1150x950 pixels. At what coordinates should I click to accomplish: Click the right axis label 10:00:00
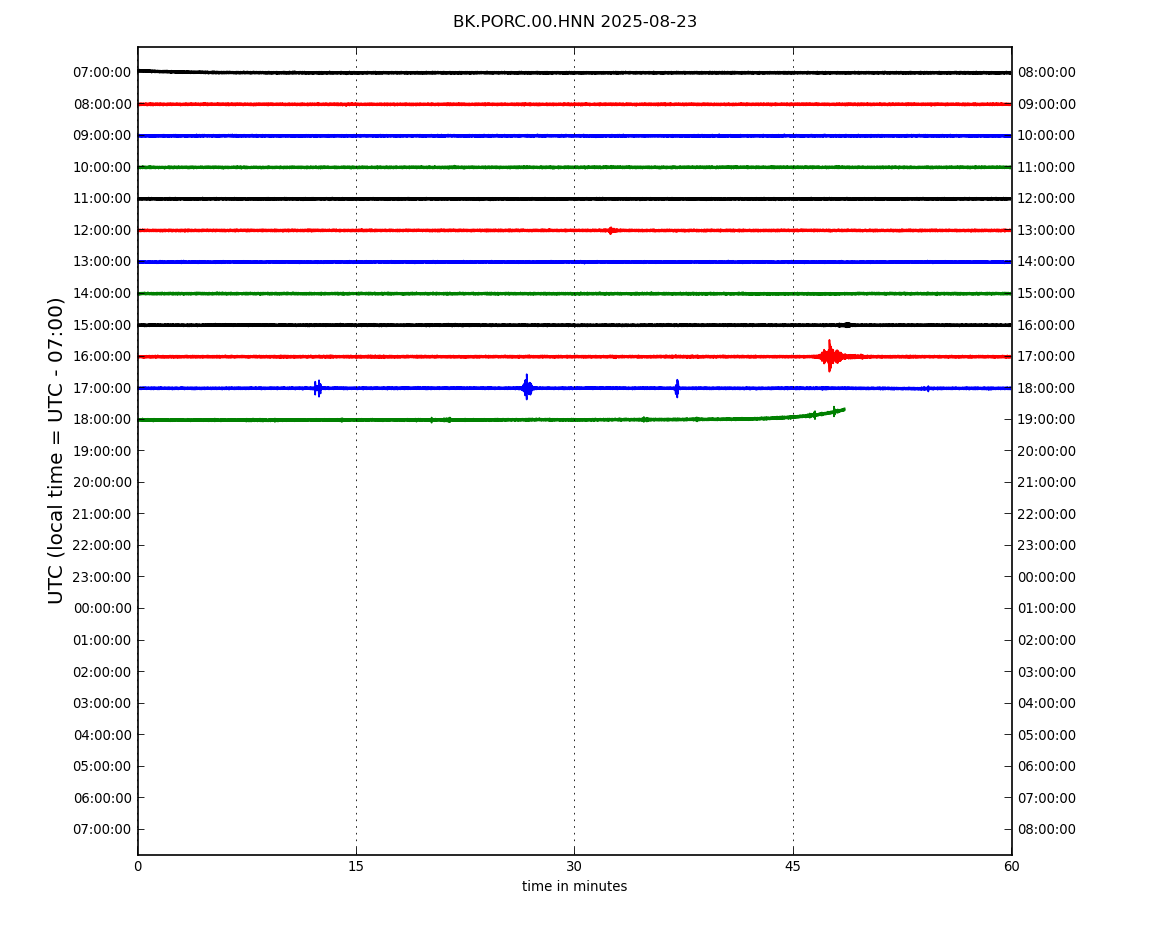pyautogui.click(x=1047, y=136)
